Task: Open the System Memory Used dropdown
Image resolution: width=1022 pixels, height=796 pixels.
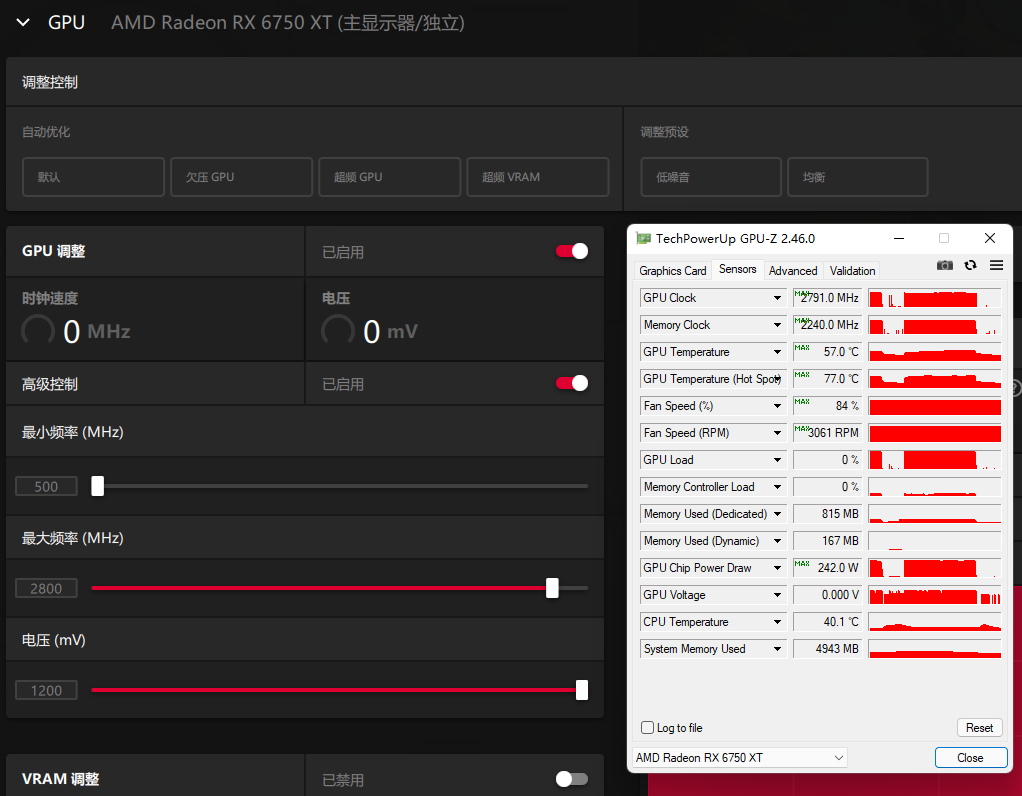Action: pyautogui.click(x=778, y=649)
